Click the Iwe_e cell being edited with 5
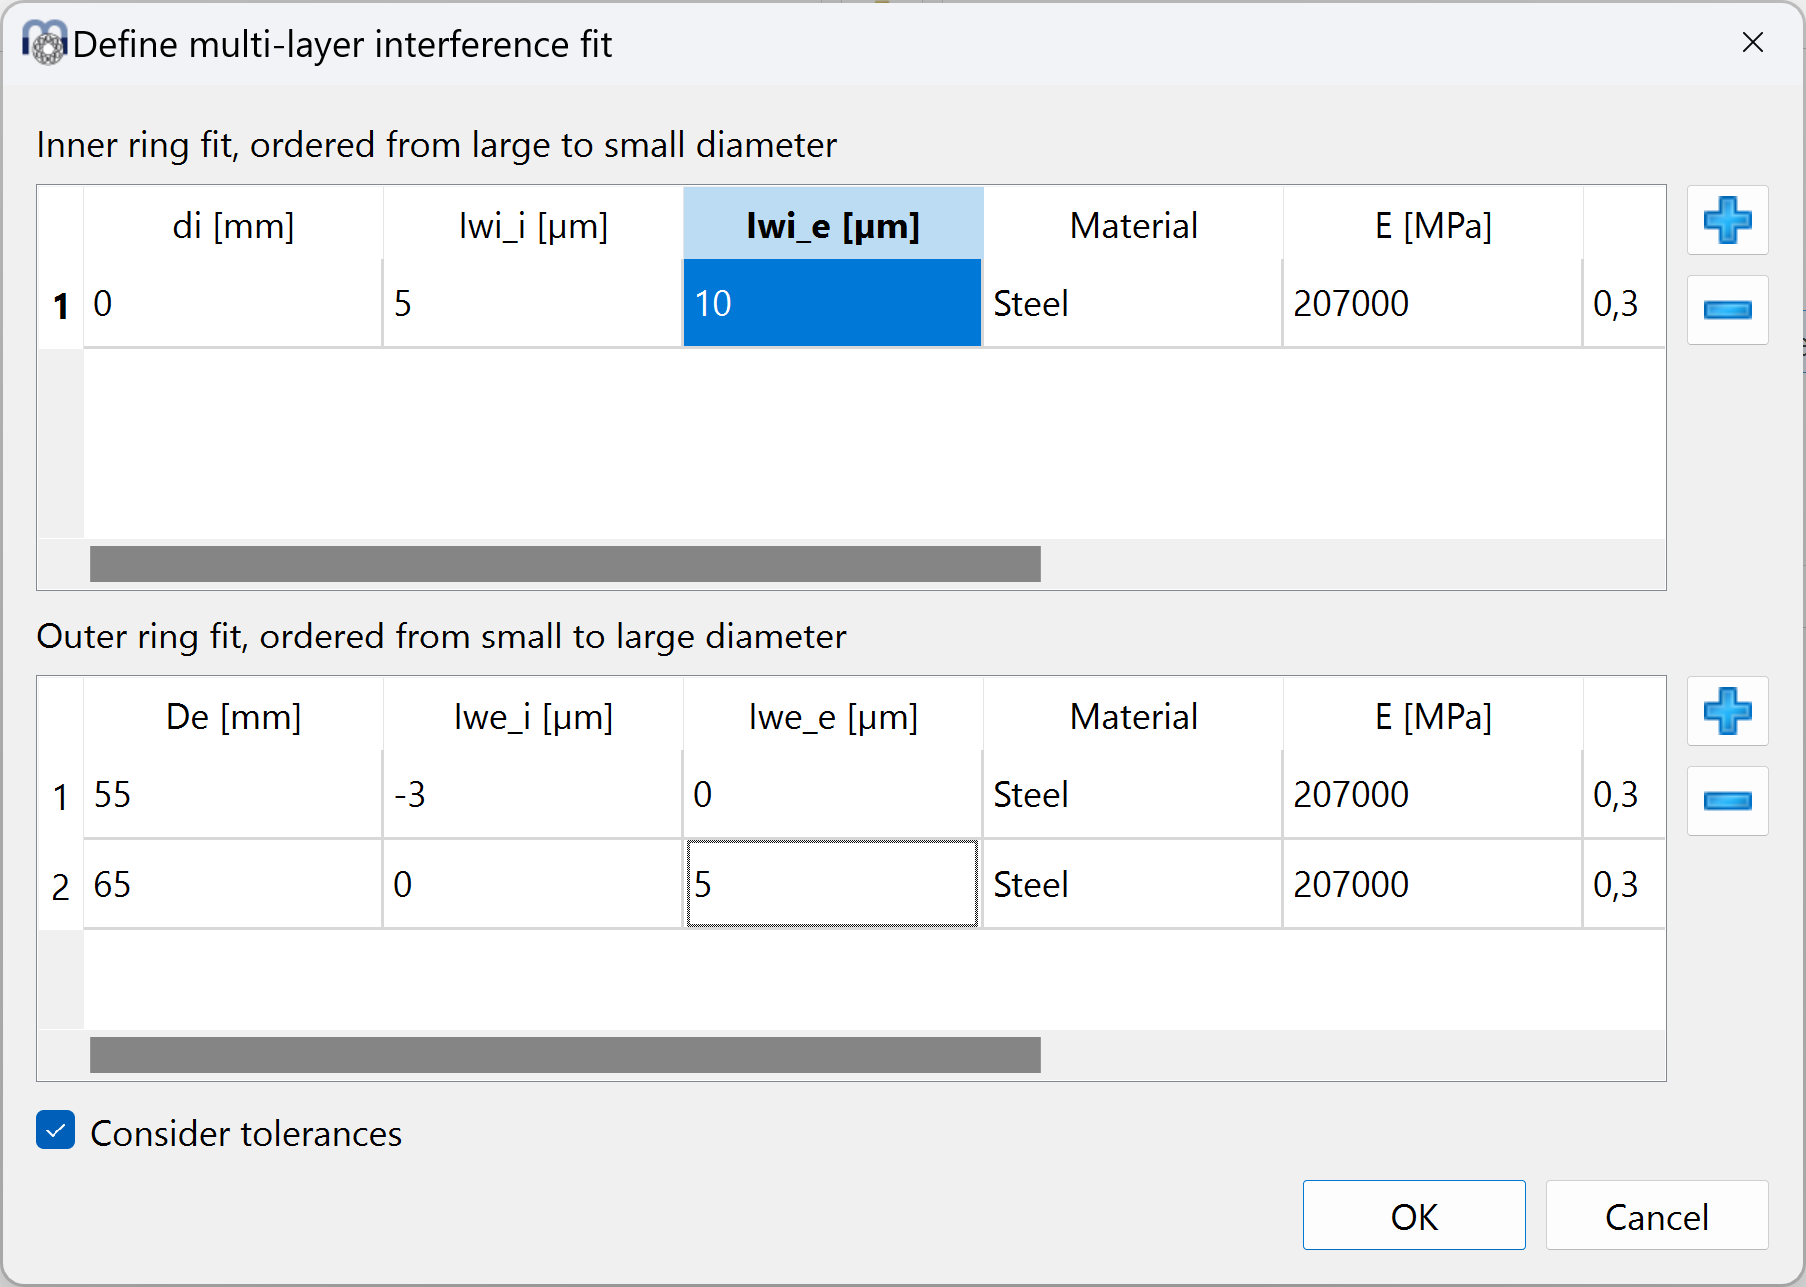 tap(831, 884)
